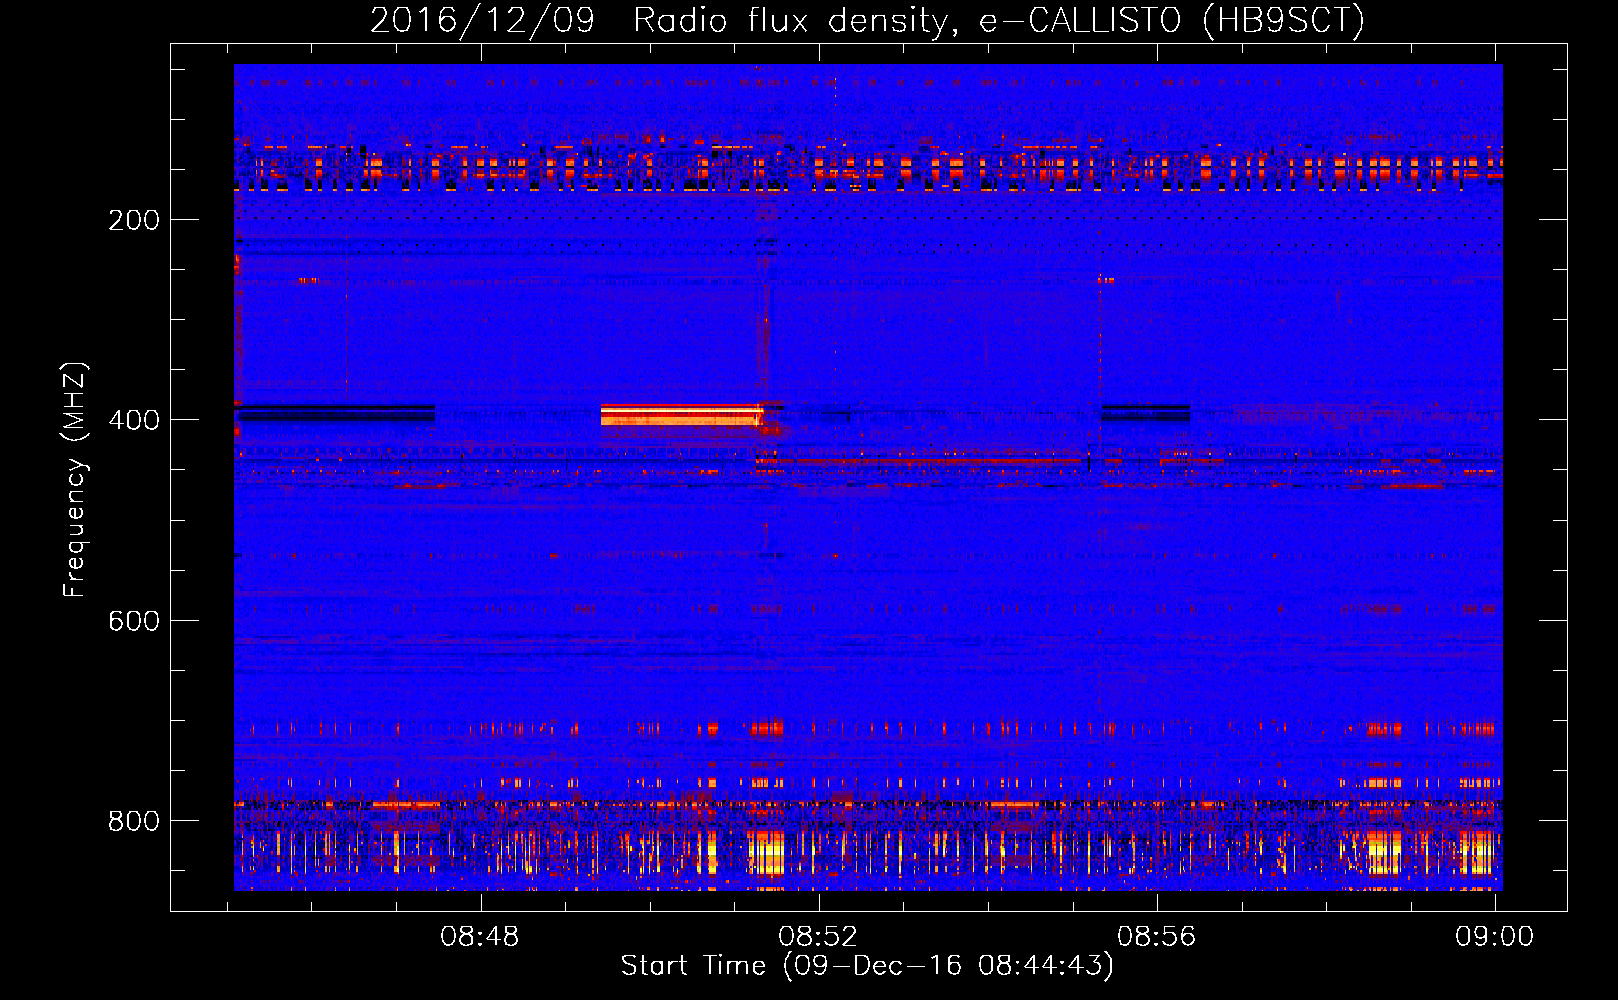Click the 08:56 time tick label
This screenshot has width=1618, height=1000.
(1156, 937)
